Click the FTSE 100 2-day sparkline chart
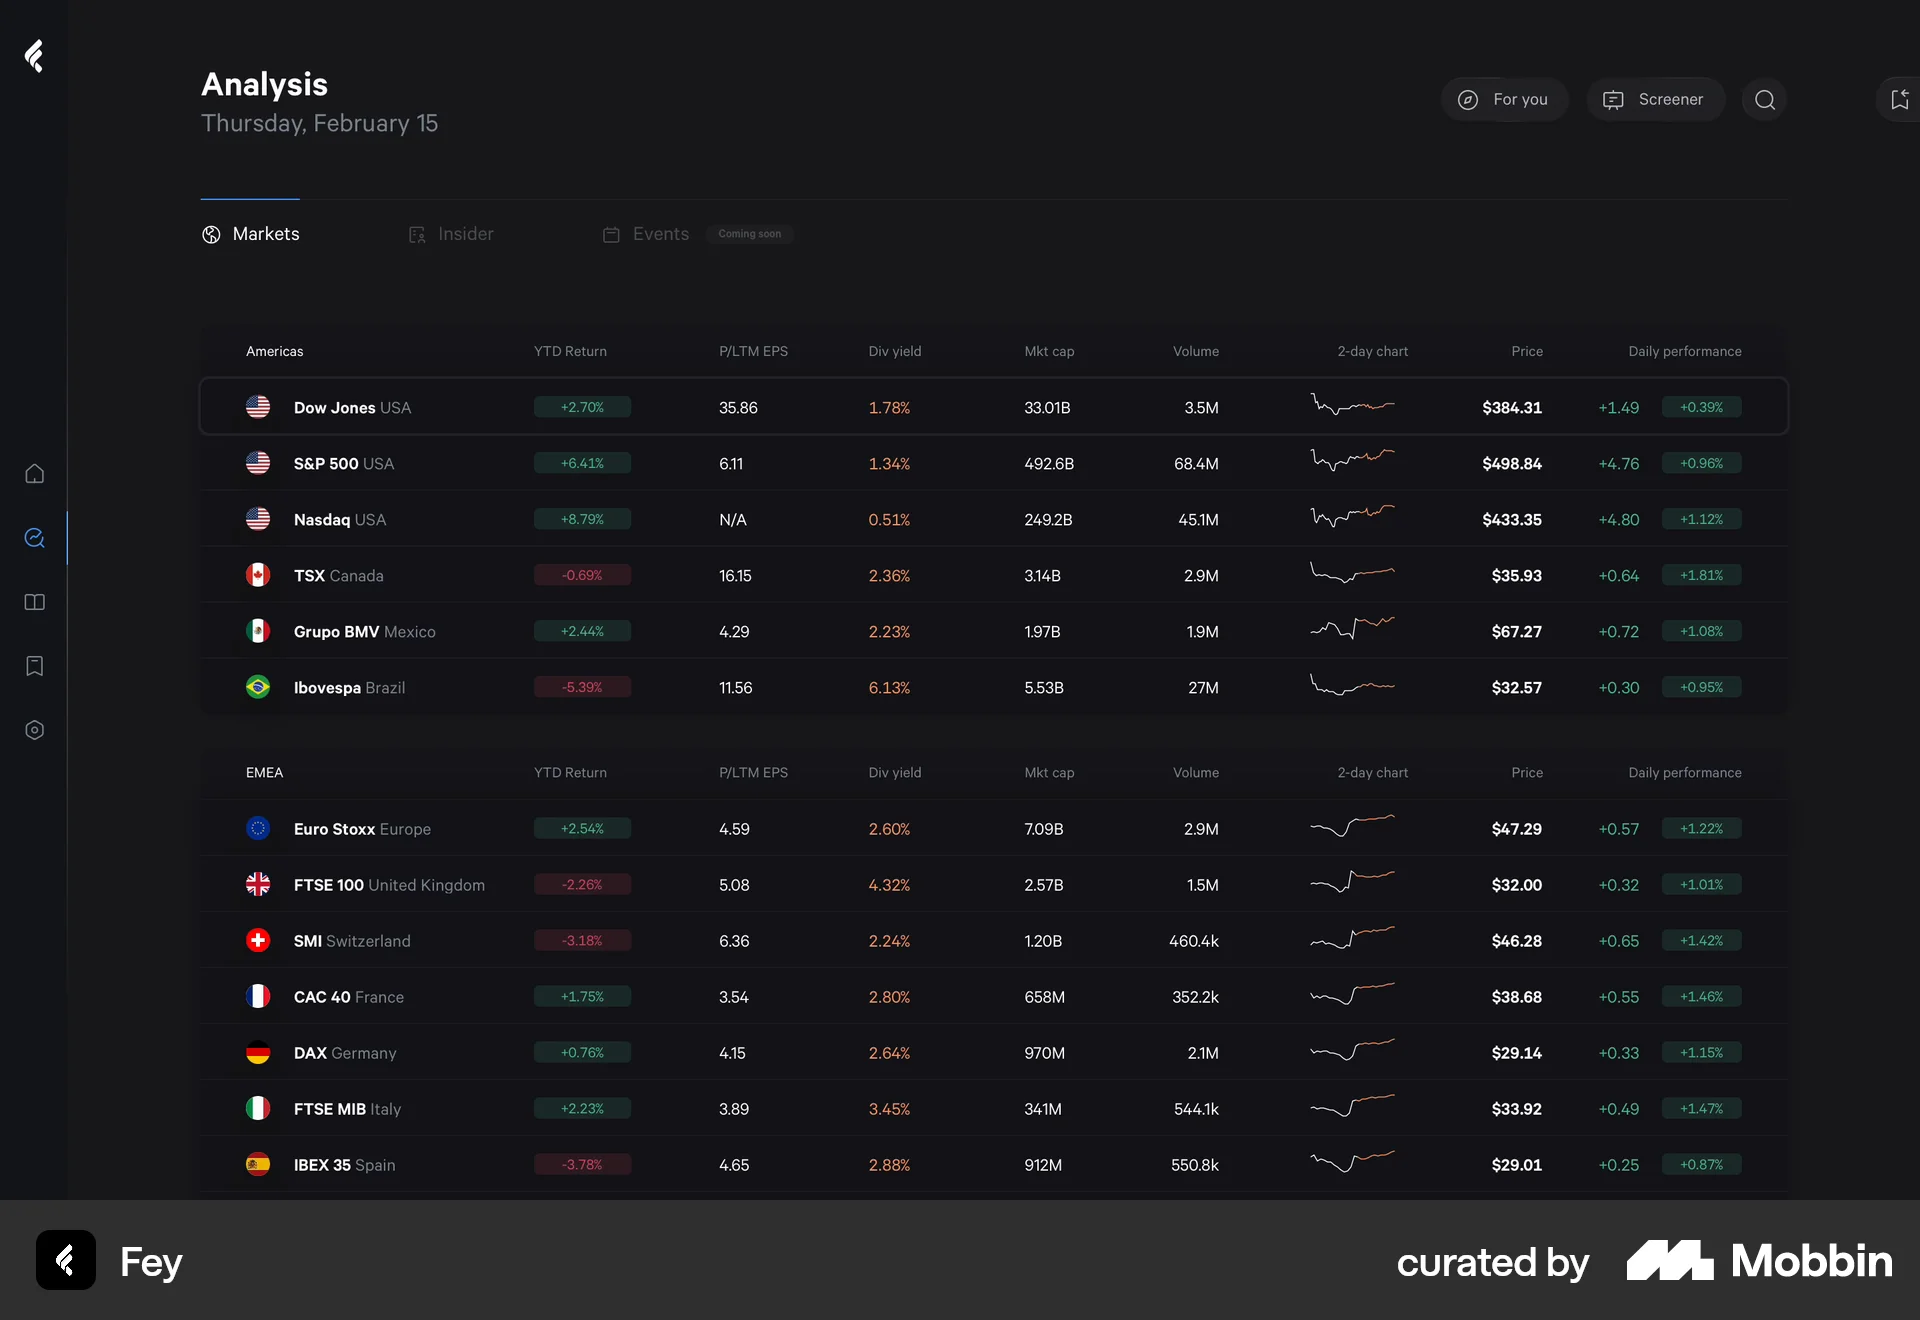Viewport: 1920px width, 1320px height. click(1352, 881)
